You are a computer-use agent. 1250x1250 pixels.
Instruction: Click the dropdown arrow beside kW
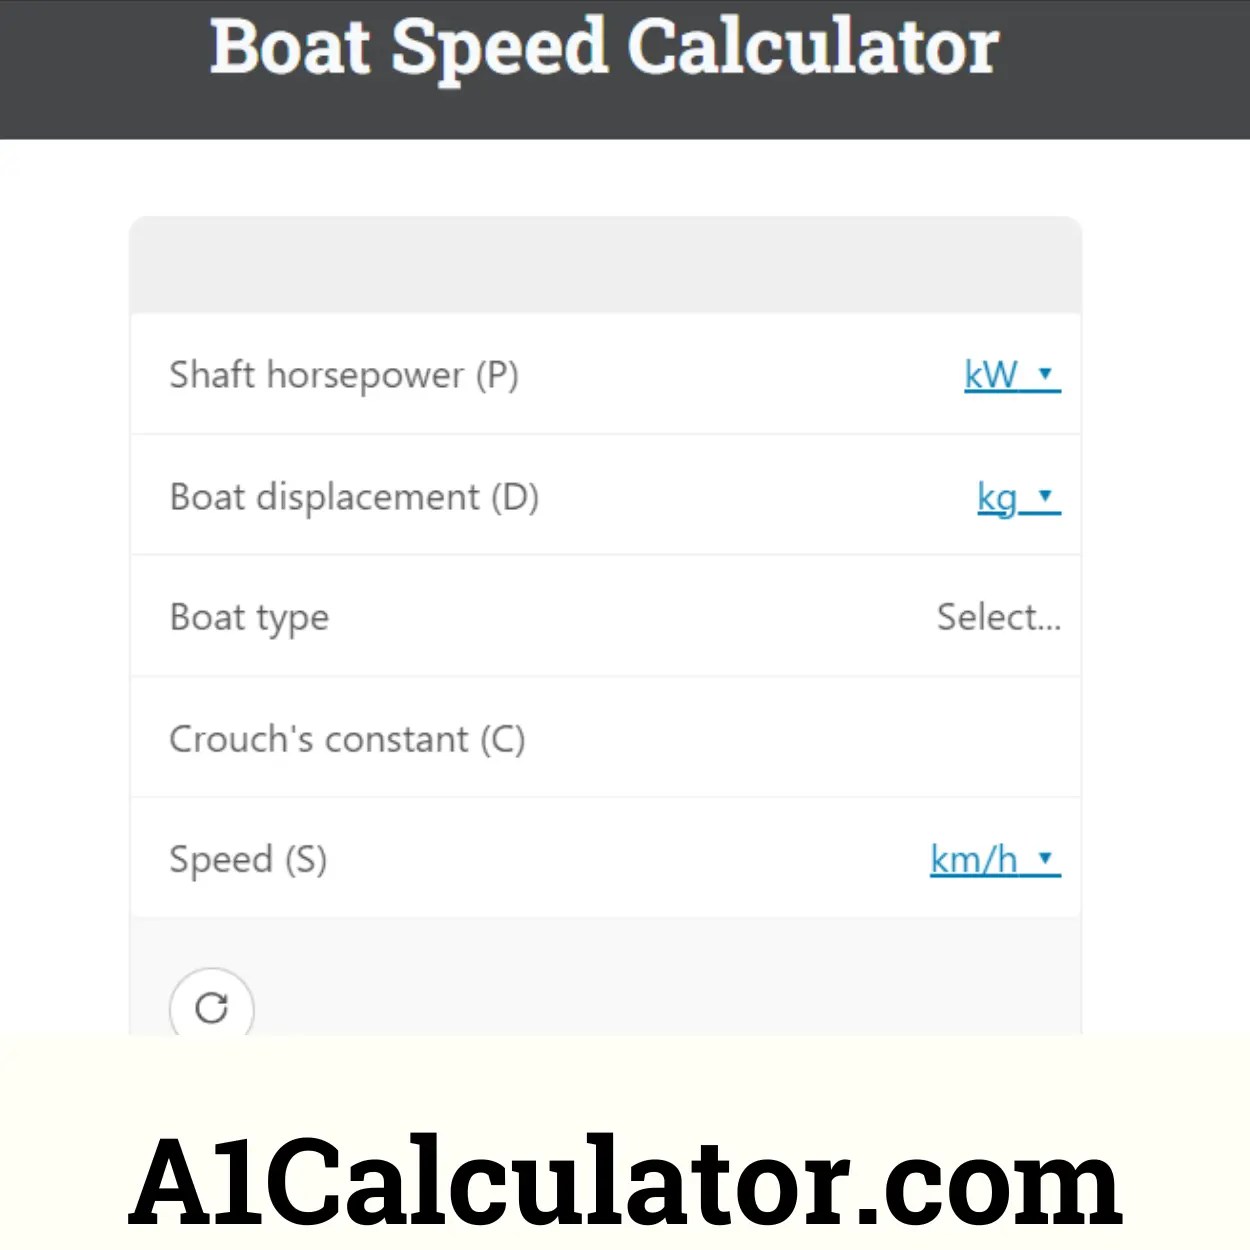pyautogui.click(x=1046, y=375)
